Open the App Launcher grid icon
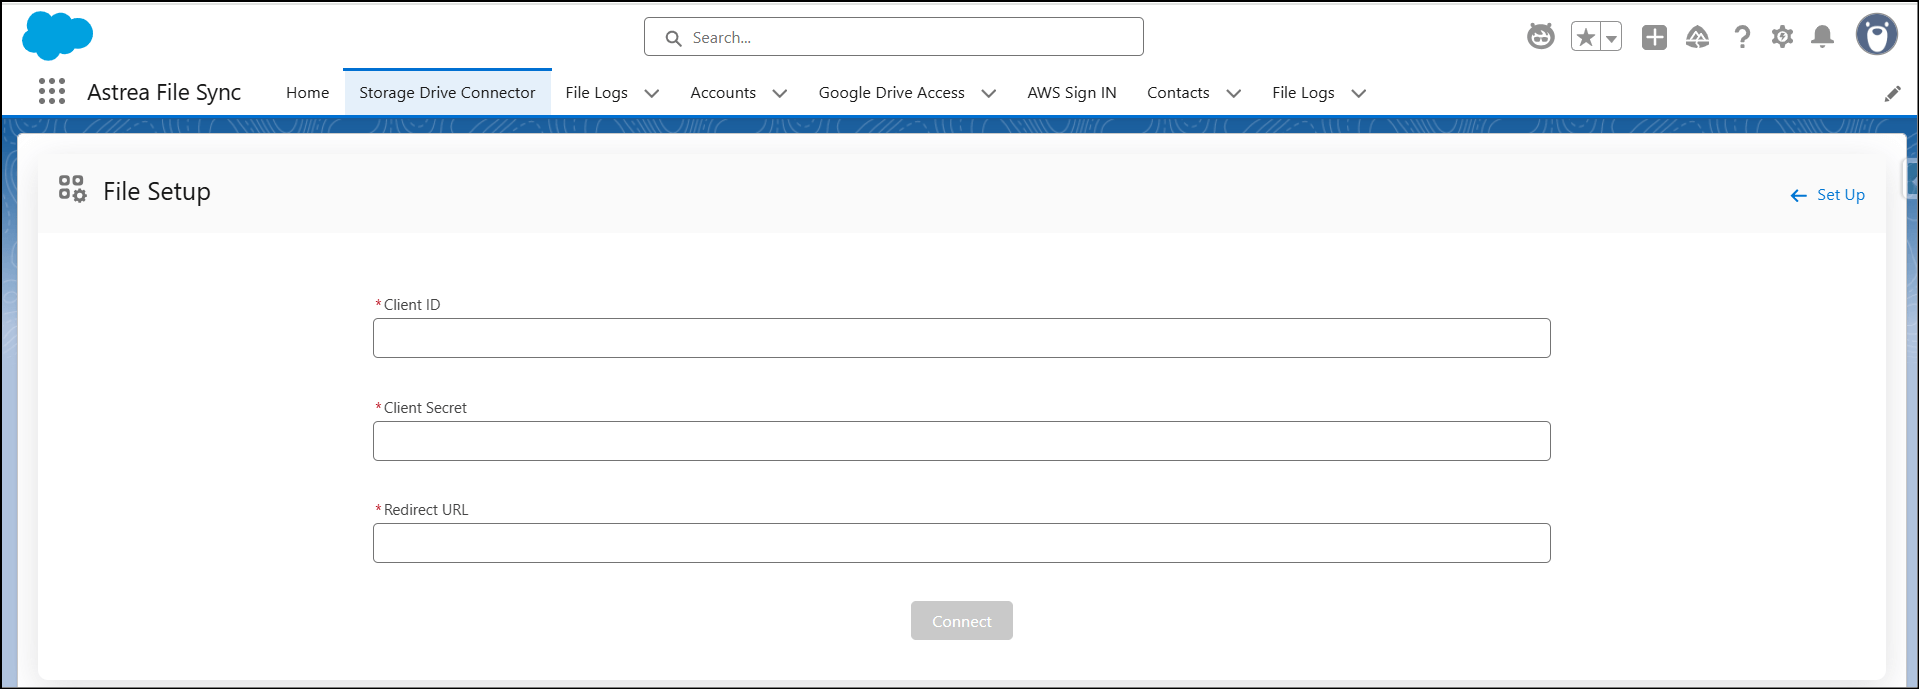 52,92
